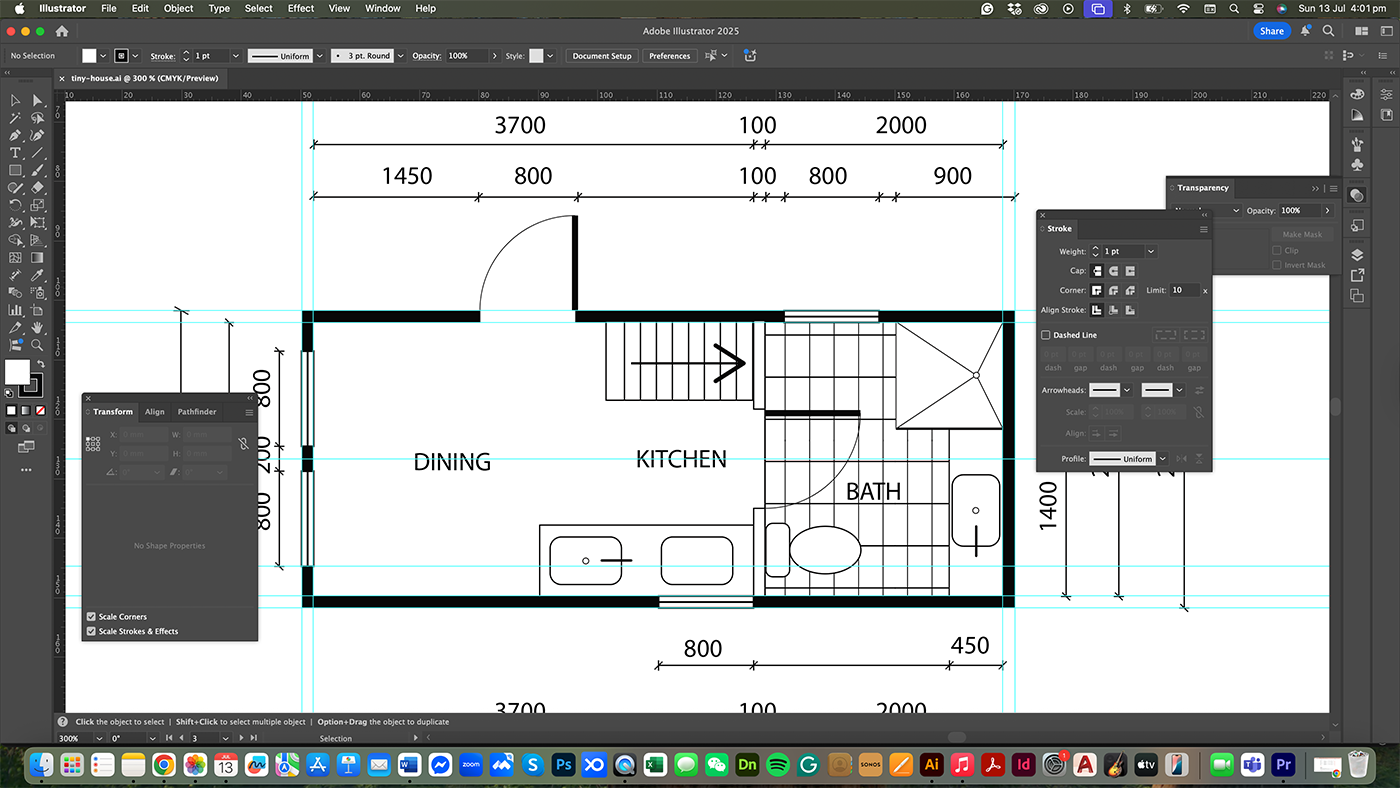Click the Share button
The width and height of the screenshot is (1400, 788).
1271,31
